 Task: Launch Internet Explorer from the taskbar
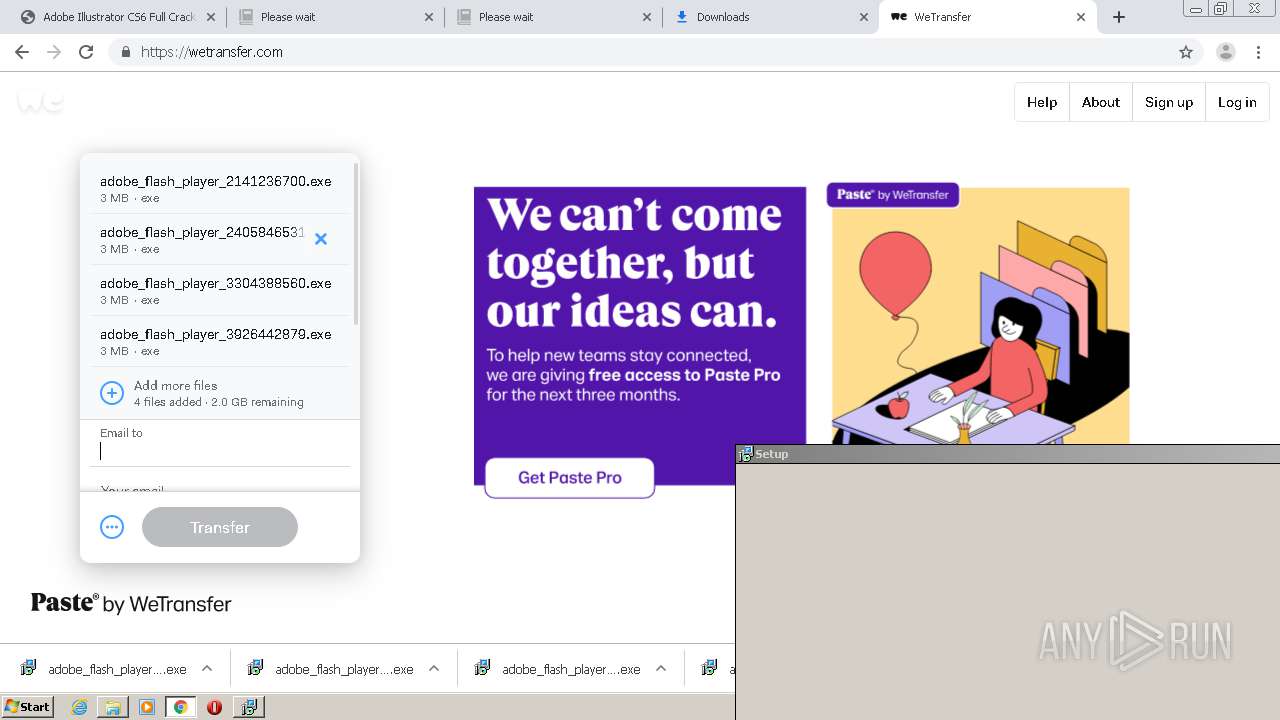click(x=80, y=707)
